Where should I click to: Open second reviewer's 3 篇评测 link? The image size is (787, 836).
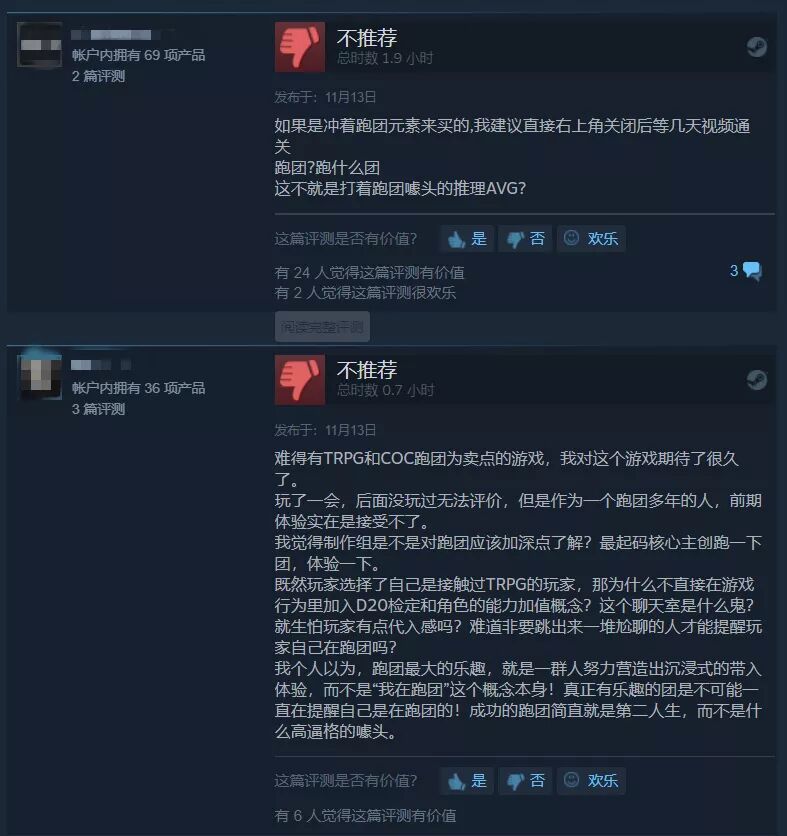pyautogui.click(x=98, y=409)
